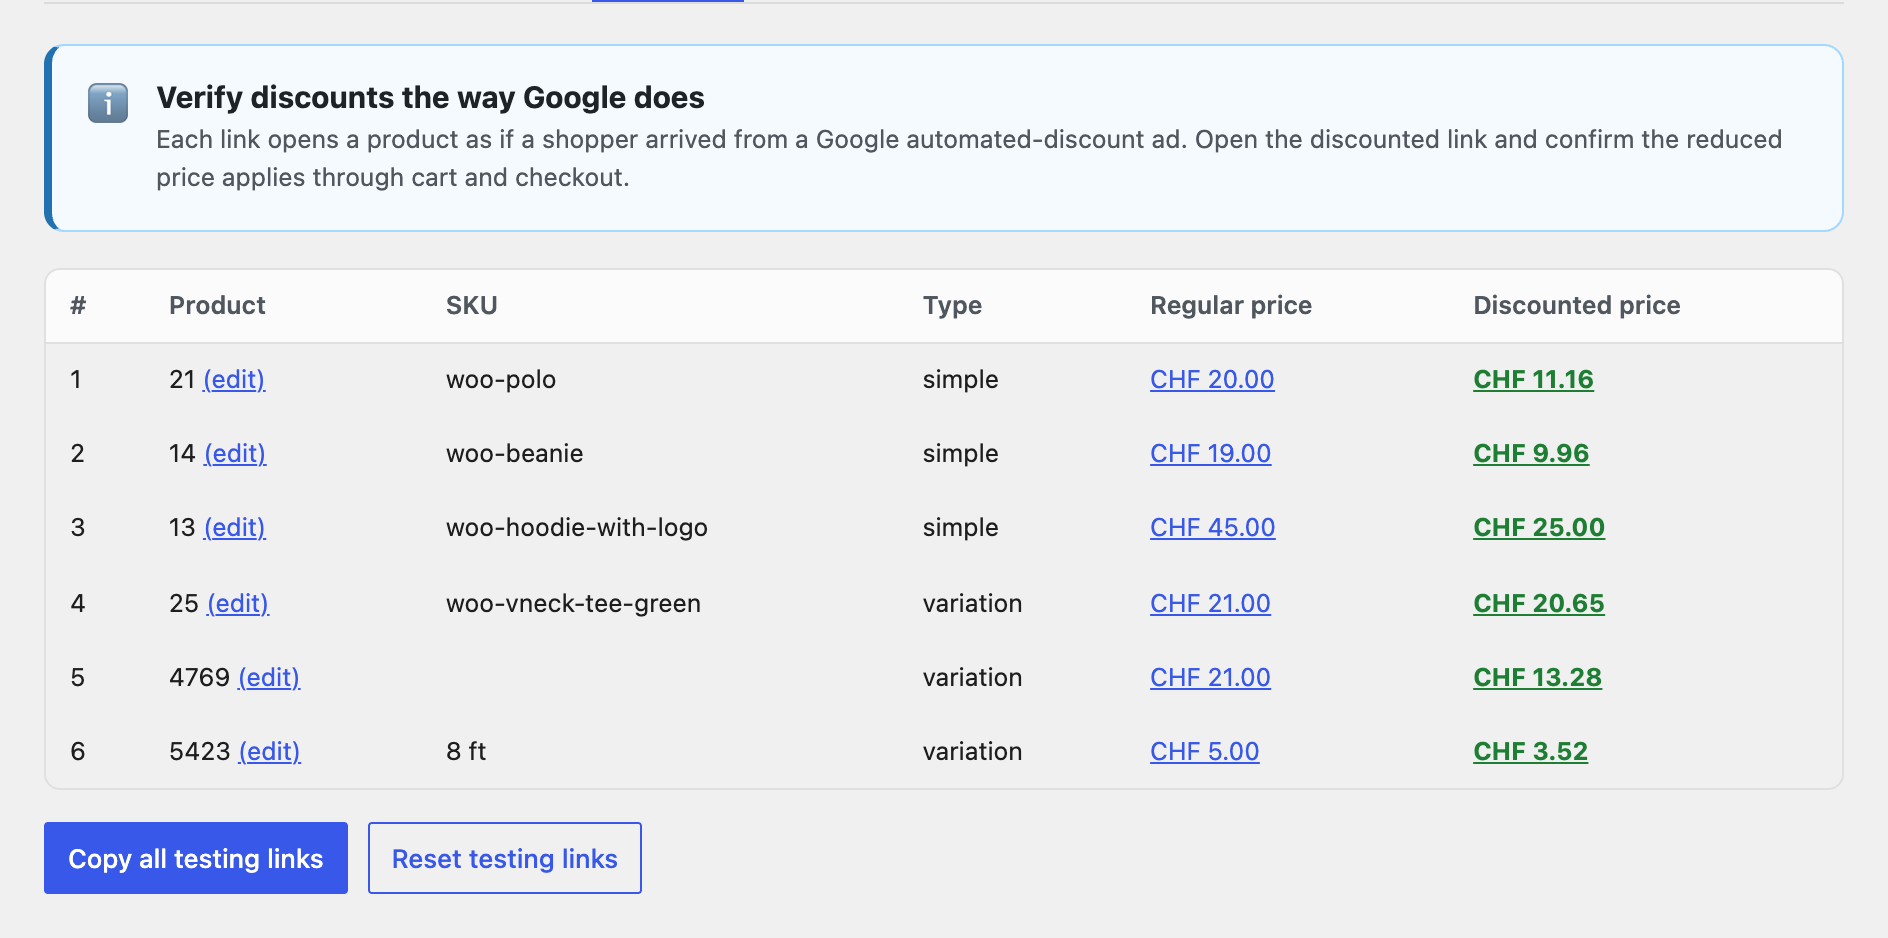Select the woo-hoodie-with-logo SKU cell
The image size is (1888, 938).
pos(577,528)
